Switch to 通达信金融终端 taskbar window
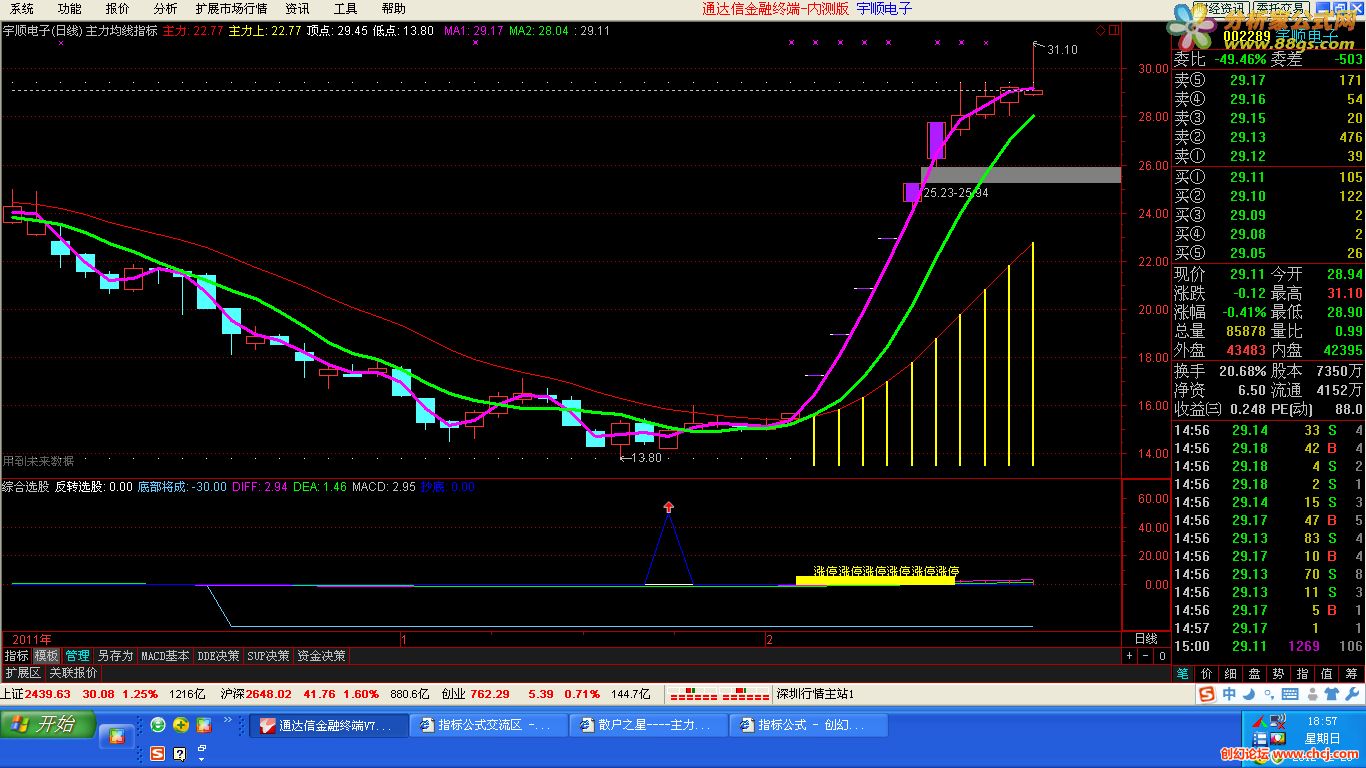 point(327,725)
